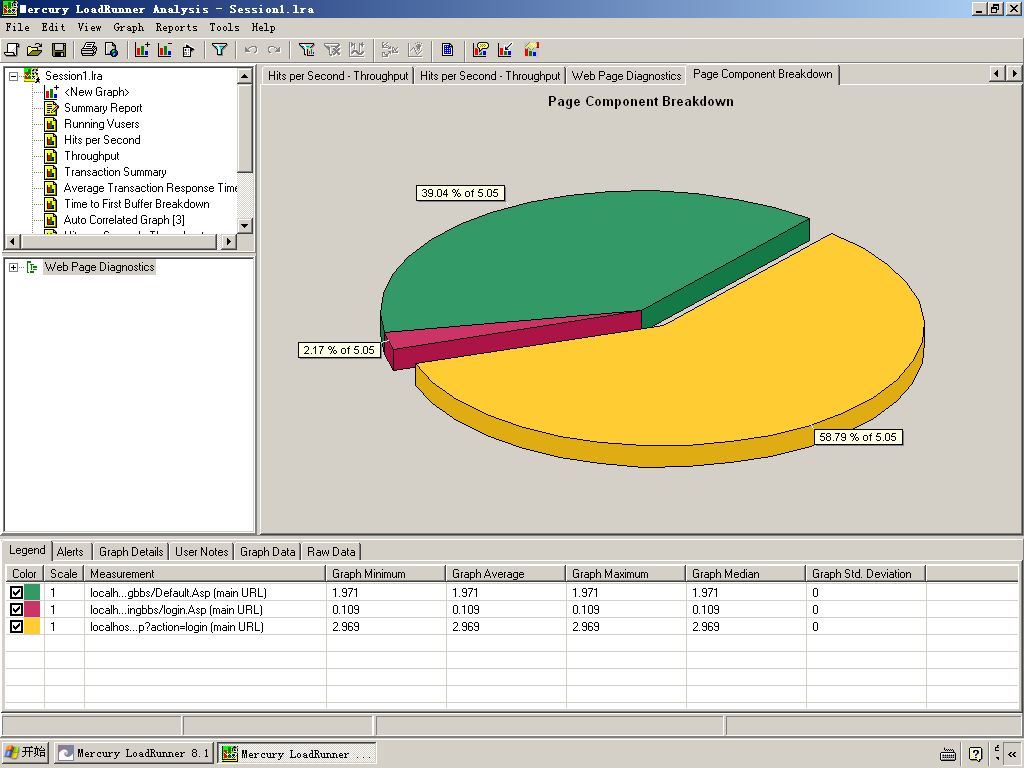Click the Graph Average column header

pos(505,573)
